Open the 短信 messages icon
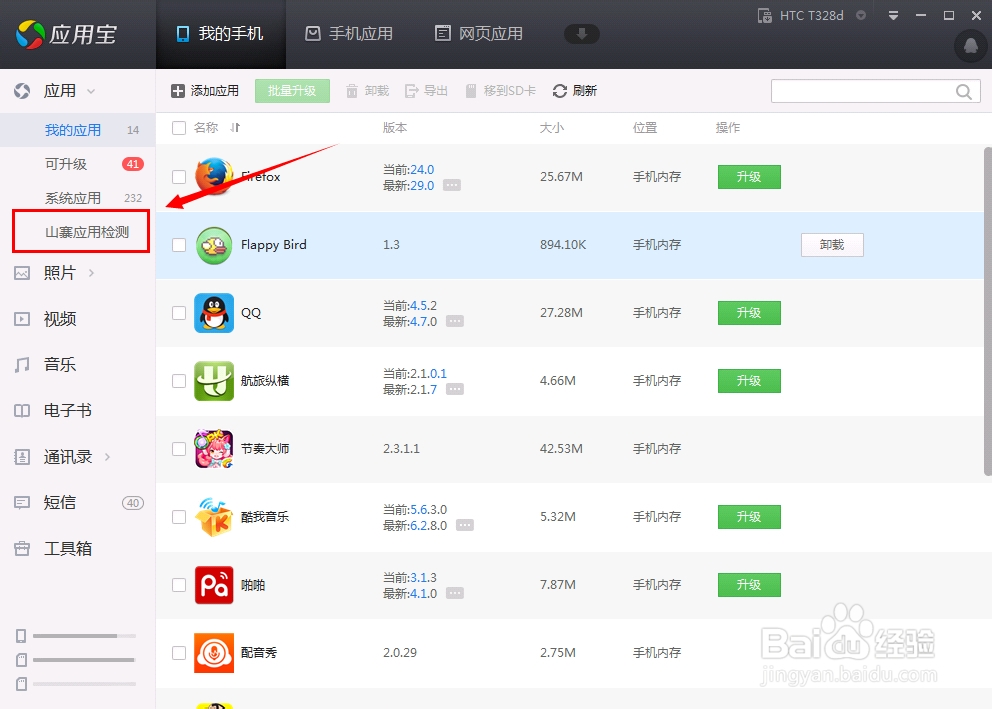This screenshot has width=992, height=709. pyautogui.click(x=22, y=503)
